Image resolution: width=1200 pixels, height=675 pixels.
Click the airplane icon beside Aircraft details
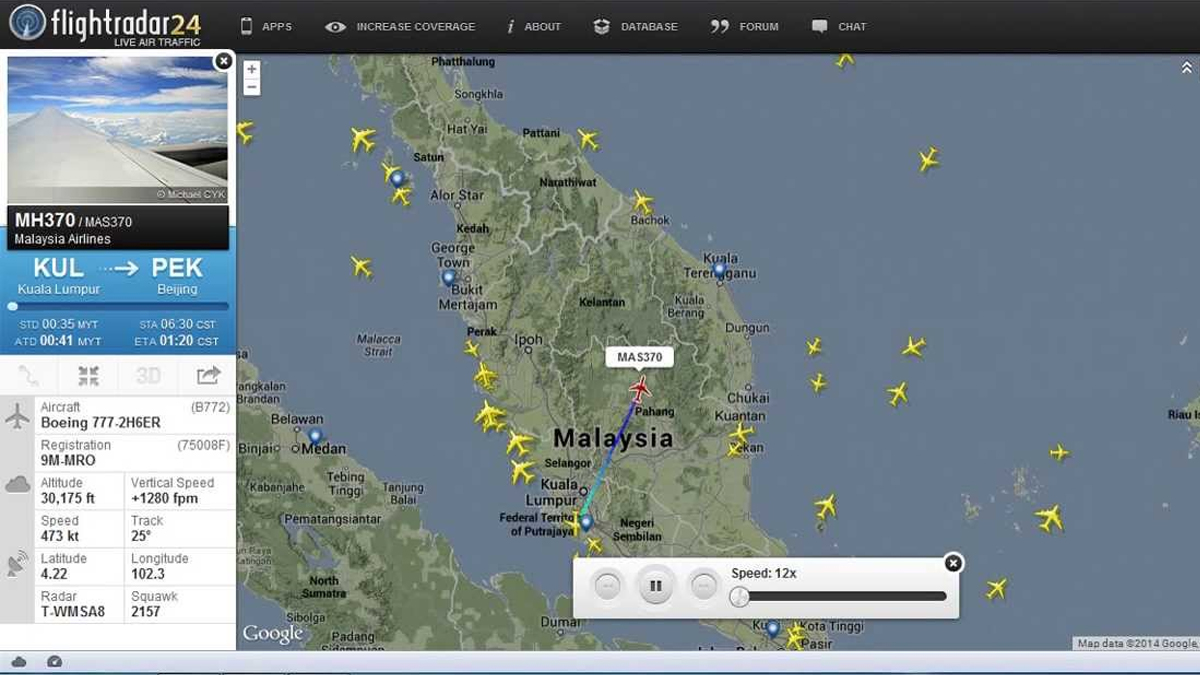(18, 416)
